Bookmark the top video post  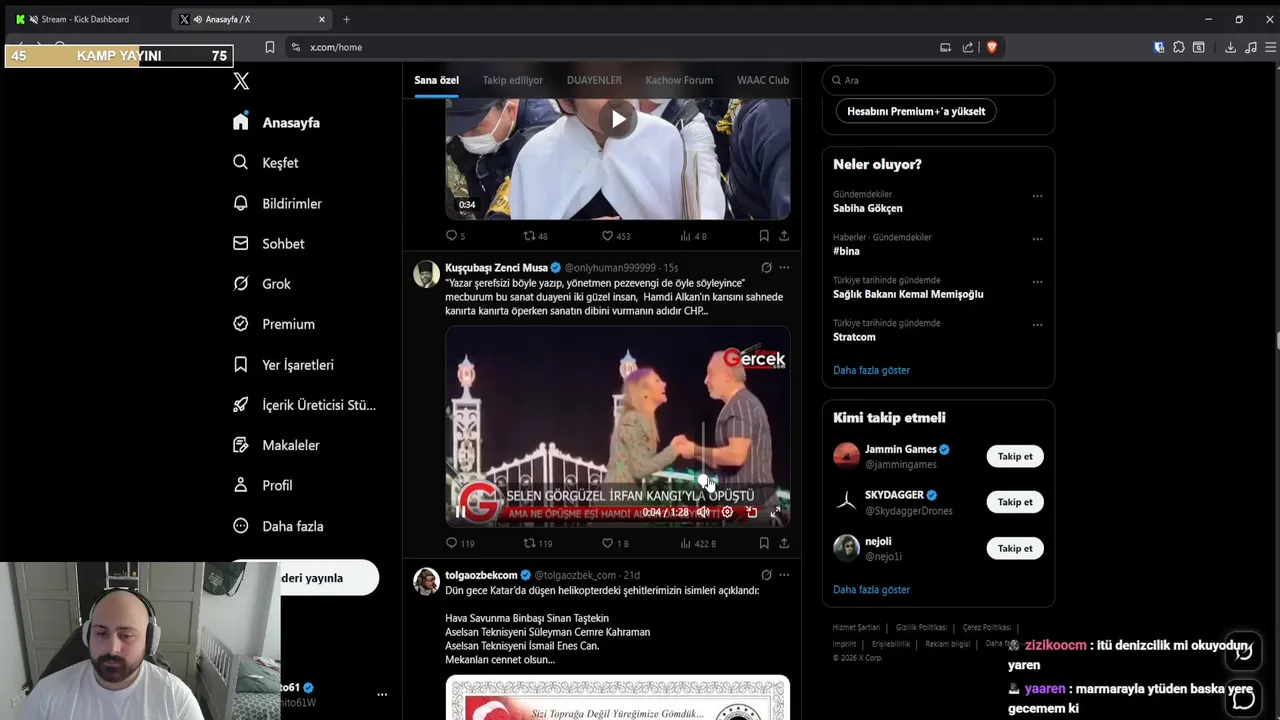tap(764, 236)
